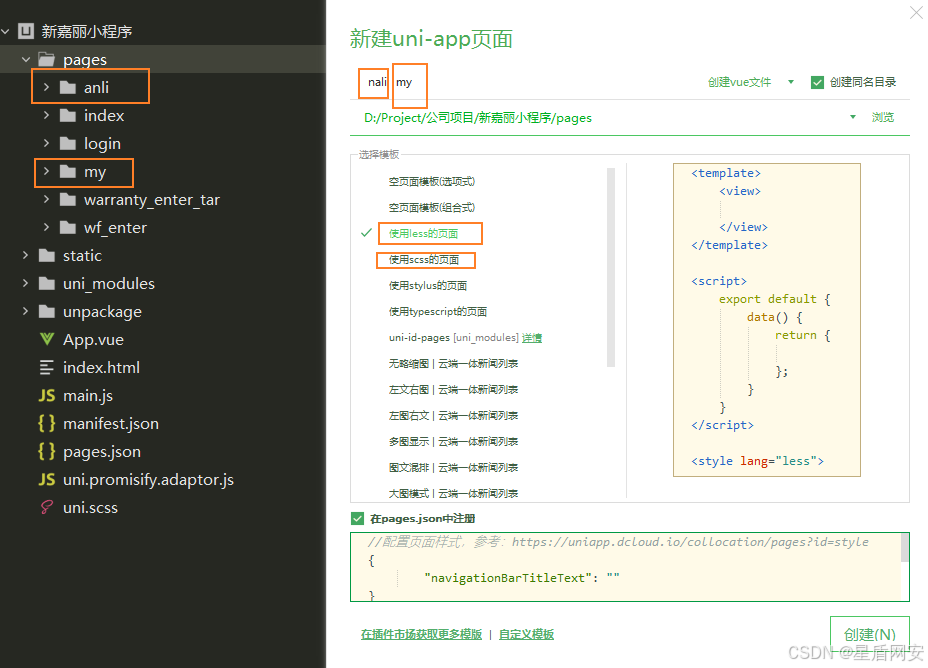Open the 自定义模板 link

coord(526,634)
